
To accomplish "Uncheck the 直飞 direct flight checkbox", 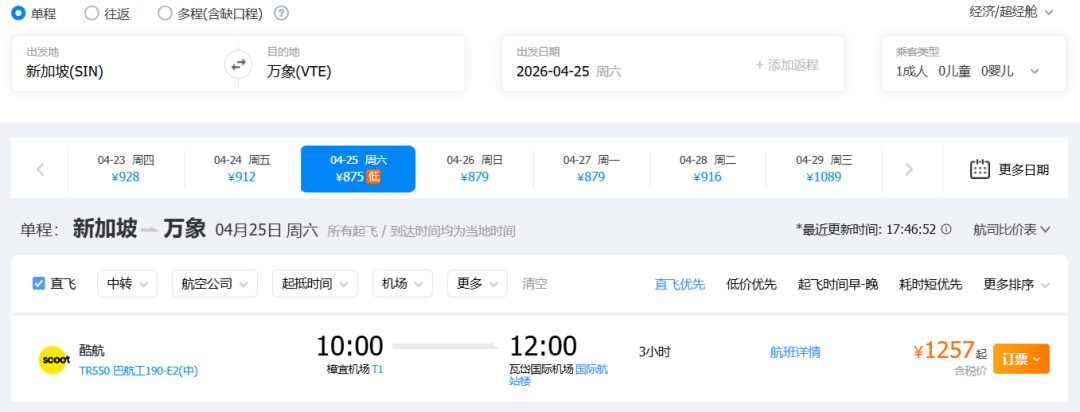I will pyautogui.click(x=39, y=284).
